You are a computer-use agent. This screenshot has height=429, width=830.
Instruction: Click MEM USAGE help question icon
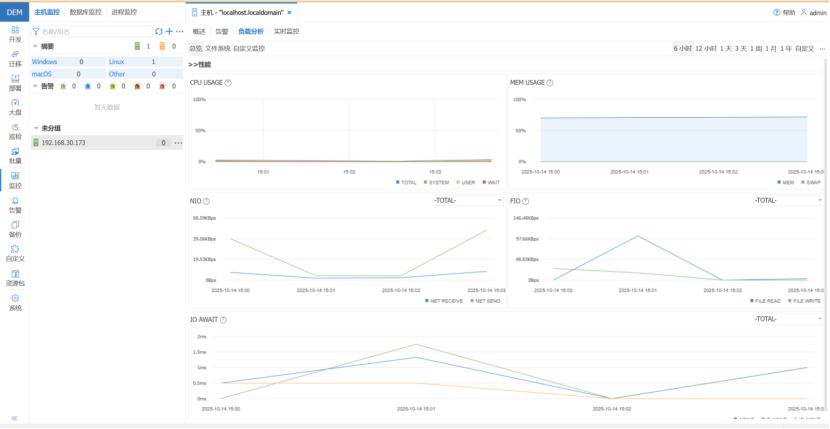[x=549, y=83]
